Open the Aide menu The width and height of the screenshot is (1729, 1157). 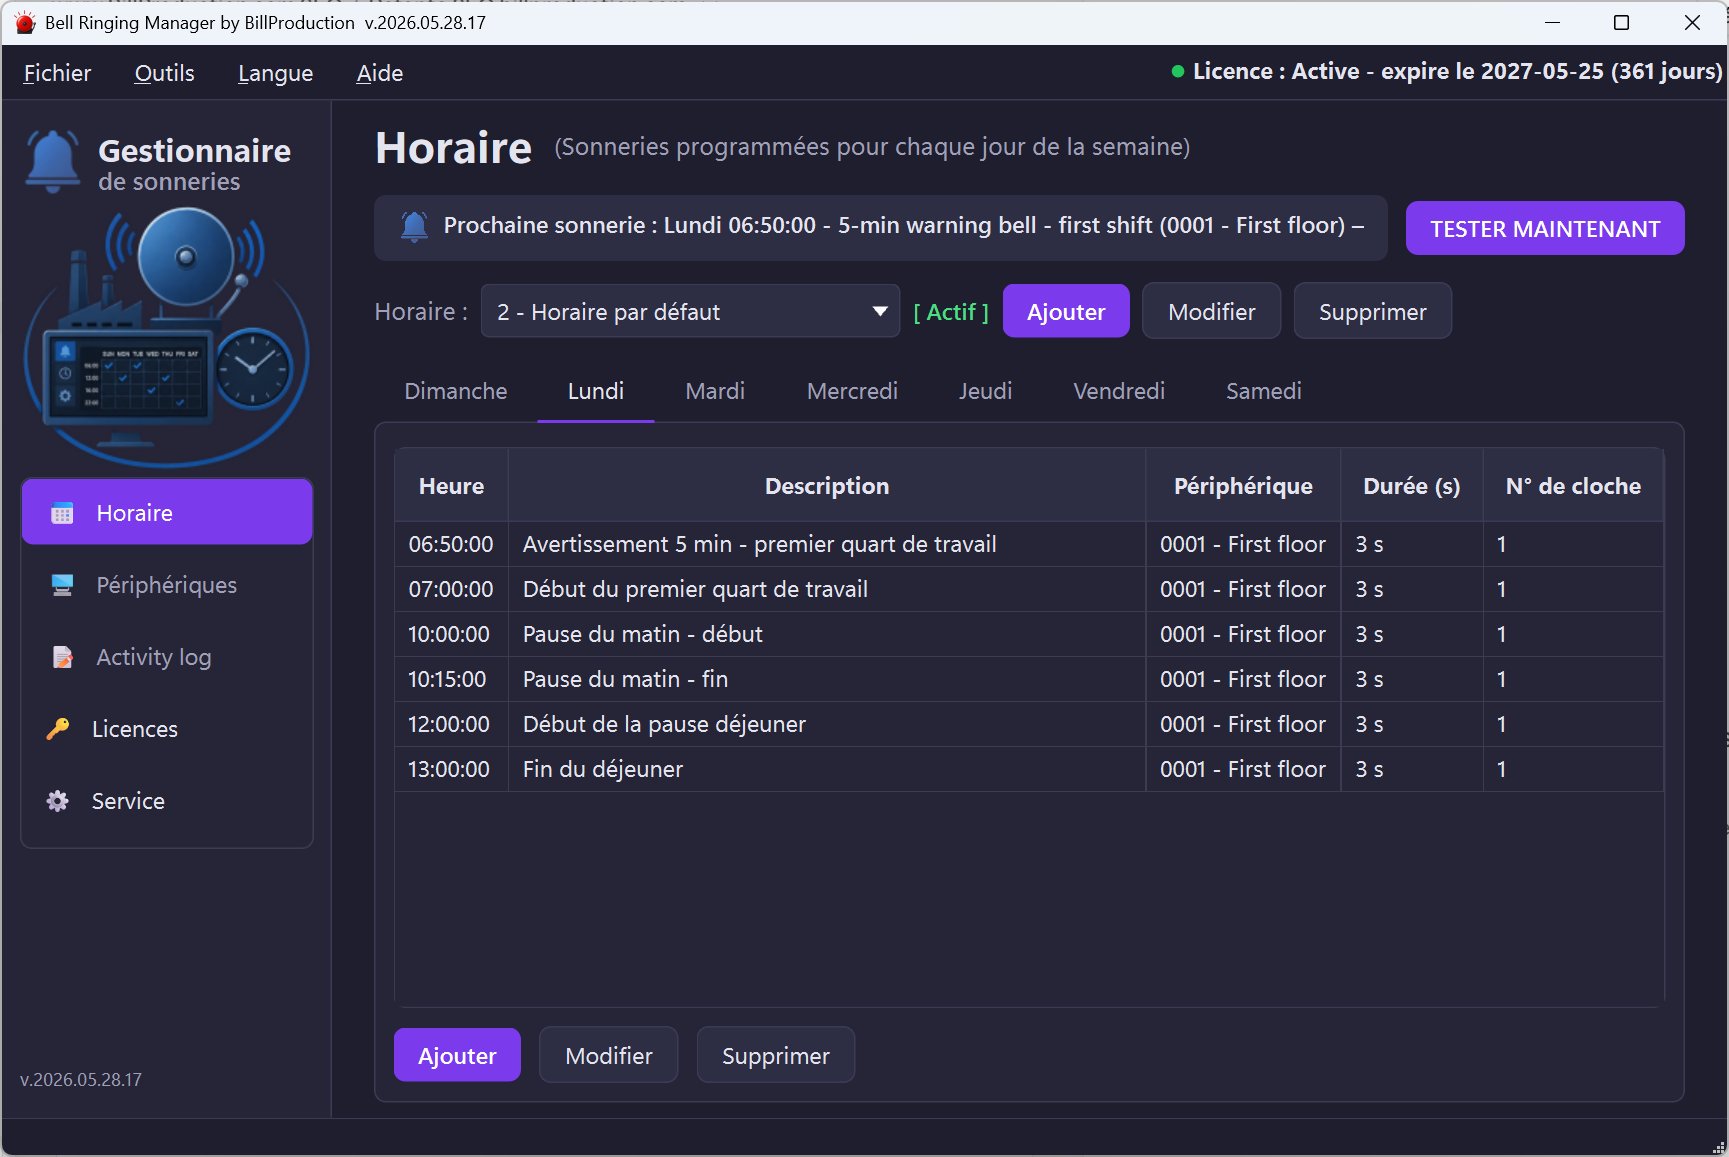coord(379,73)
